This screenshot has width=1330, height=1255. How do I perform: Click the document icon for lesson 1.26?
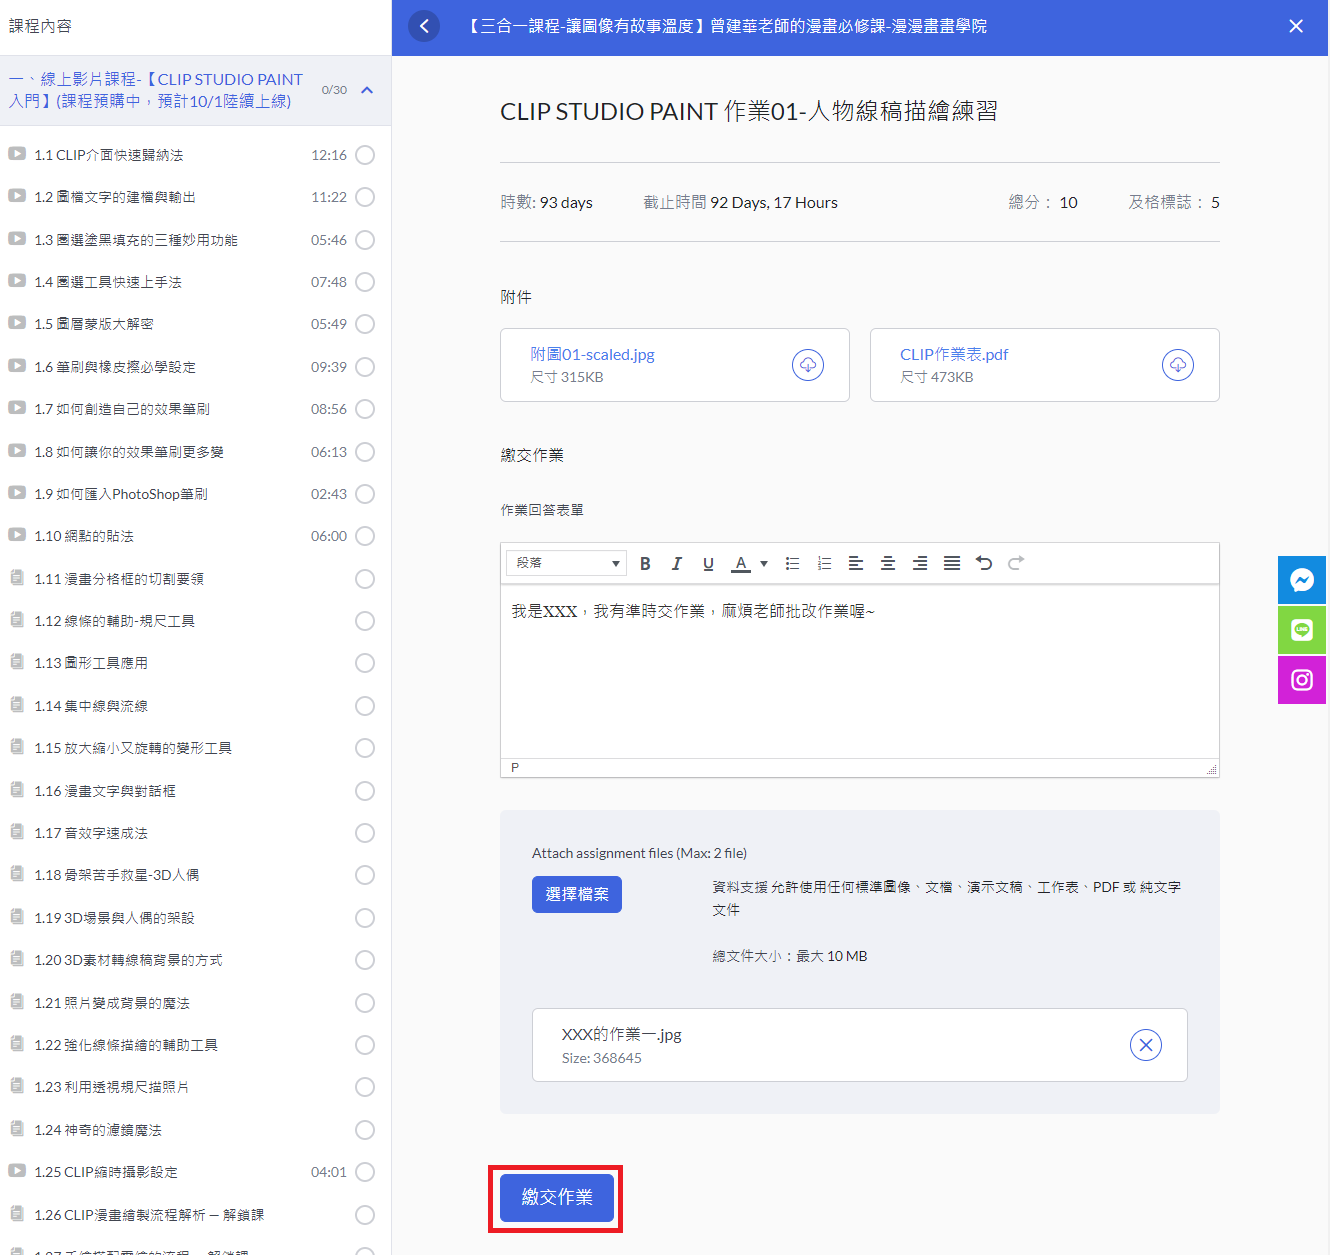pos(17,1213)
